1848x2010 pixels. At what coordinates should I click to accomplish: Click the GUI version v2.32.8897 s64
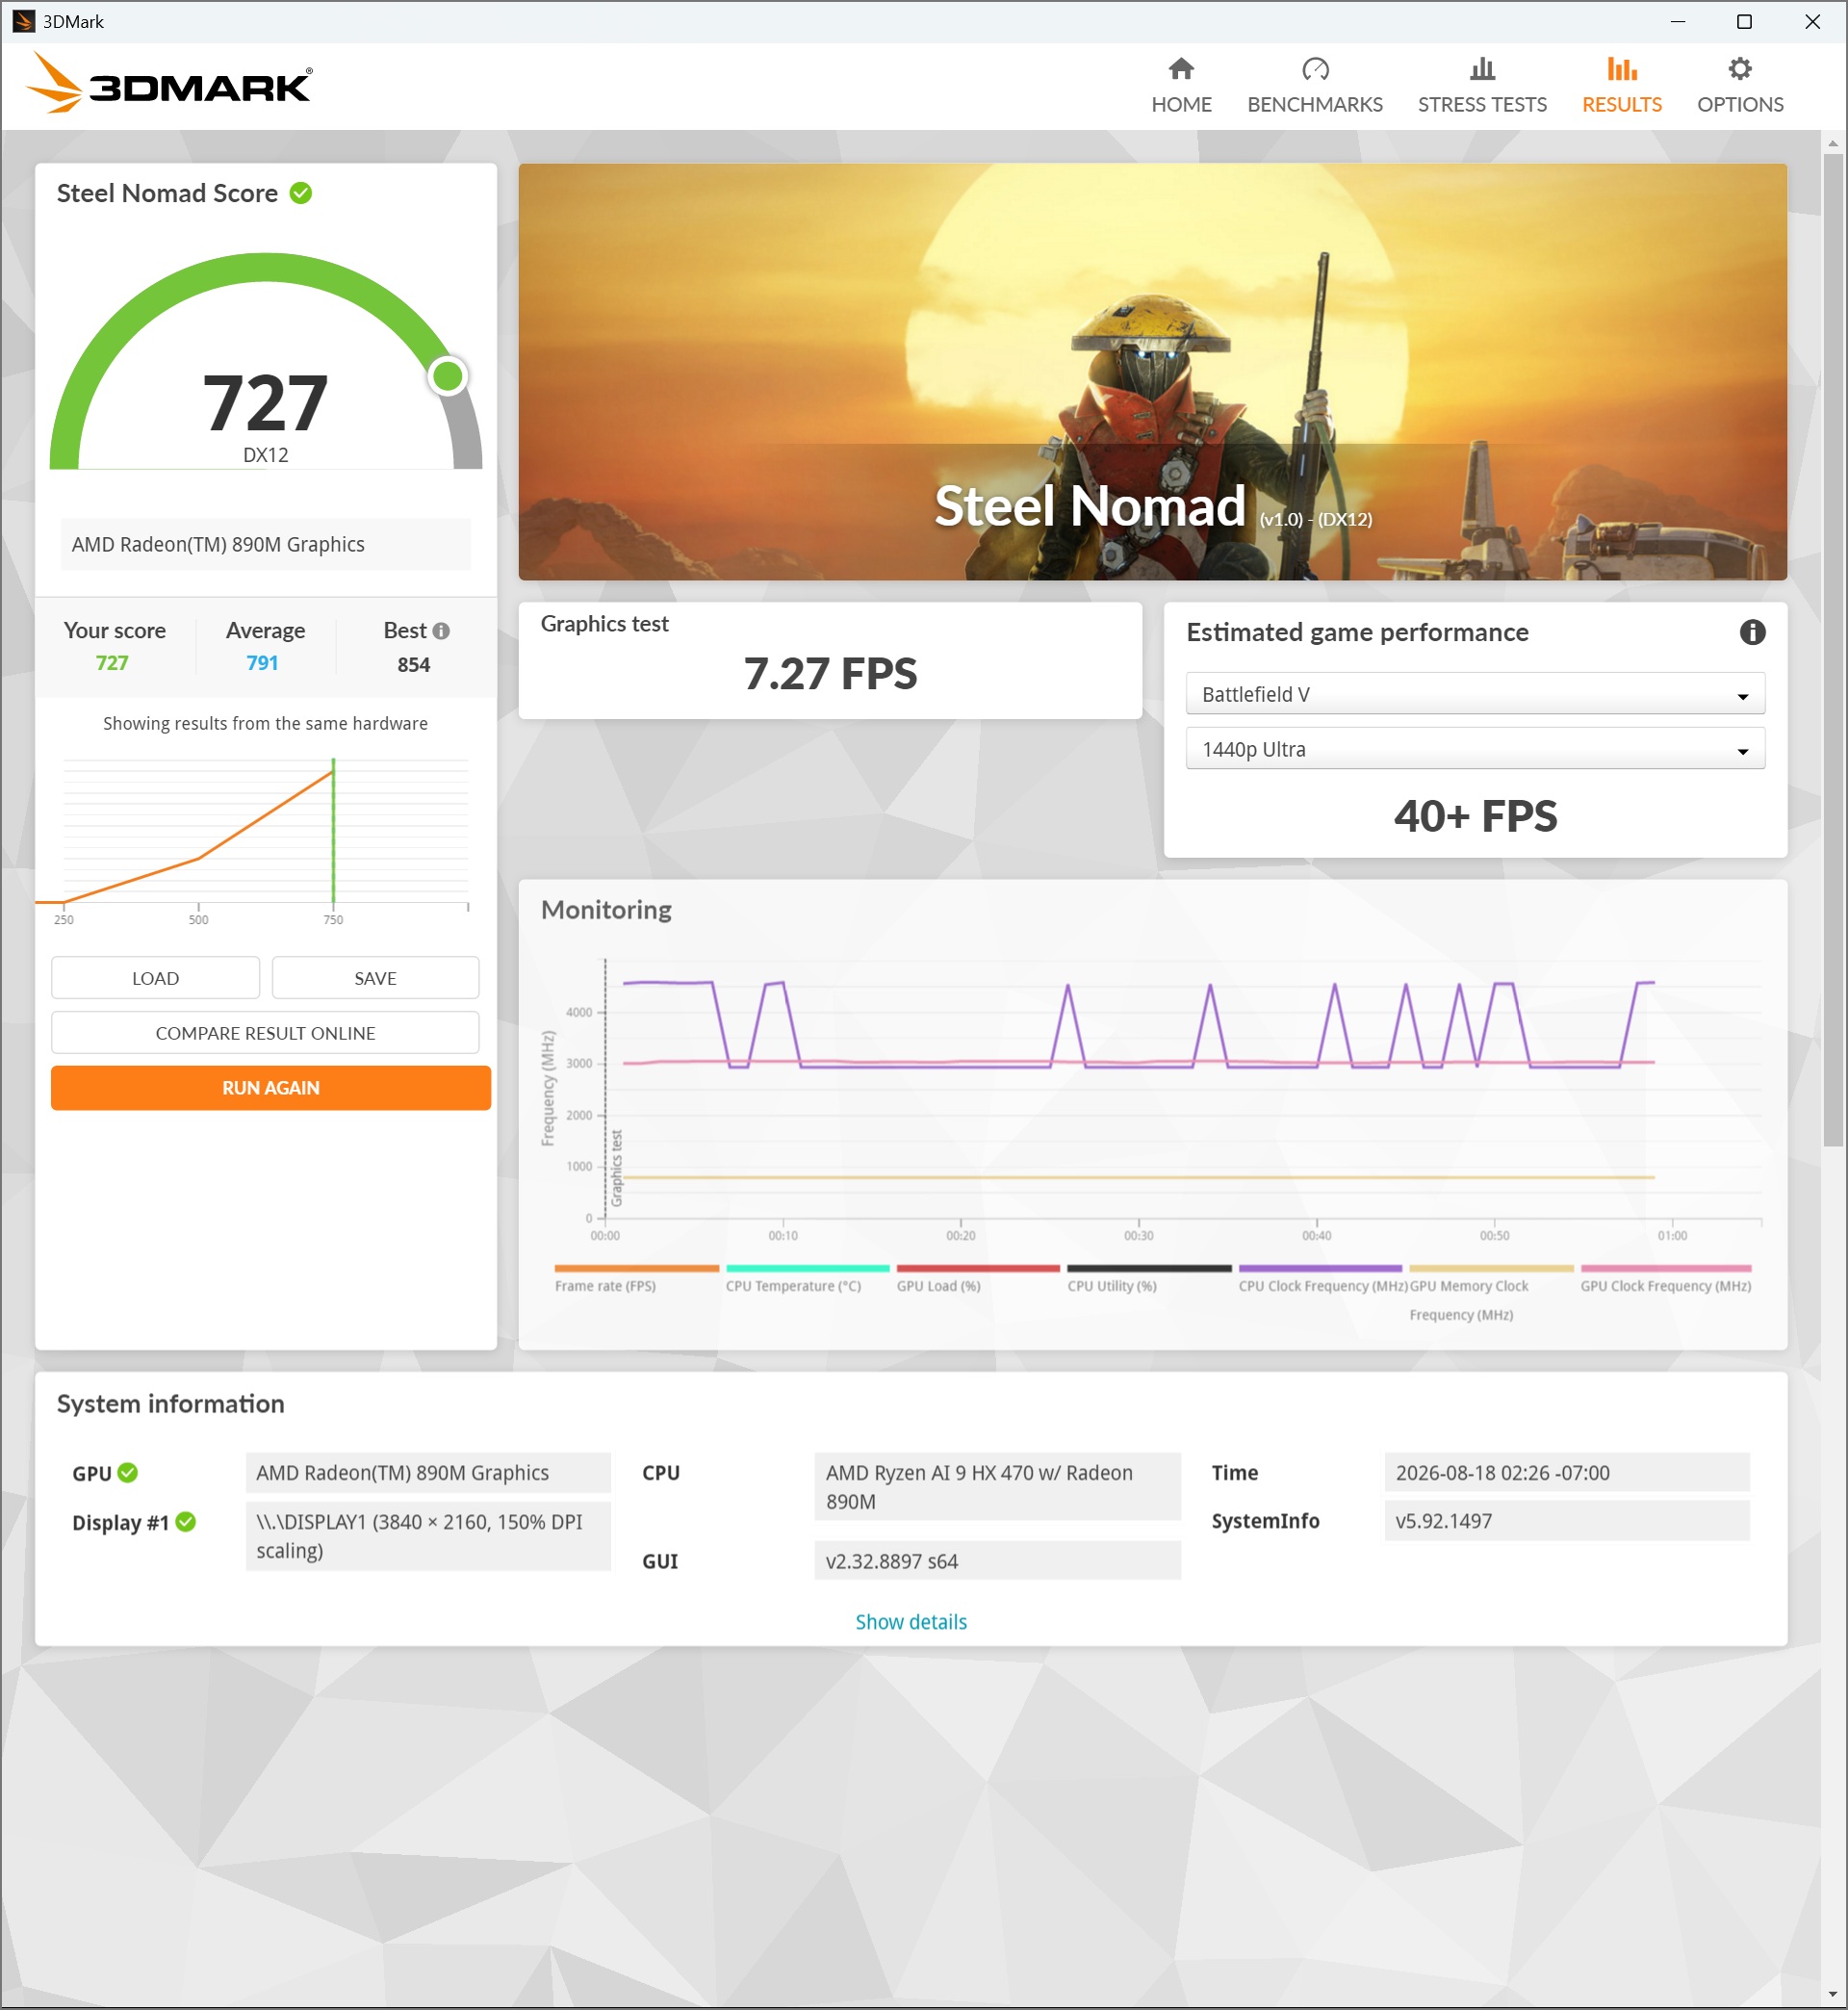[x=997, y=1561]
